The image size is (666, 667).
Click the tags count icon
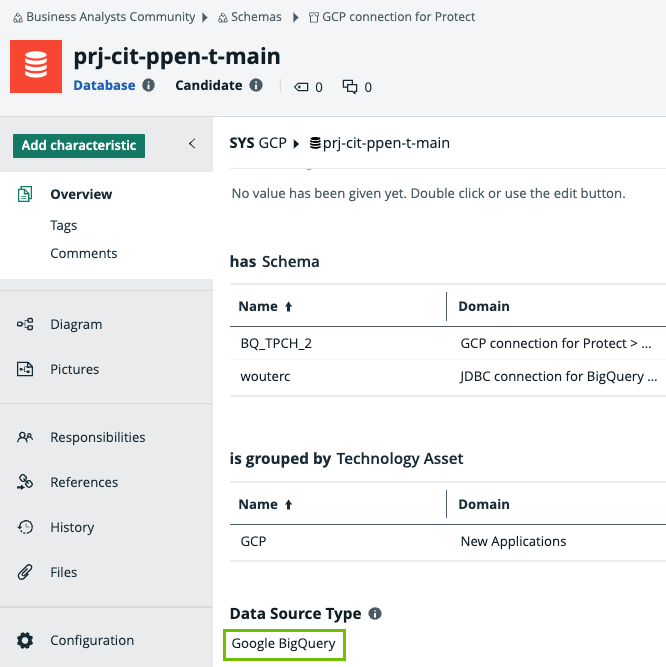301,87
